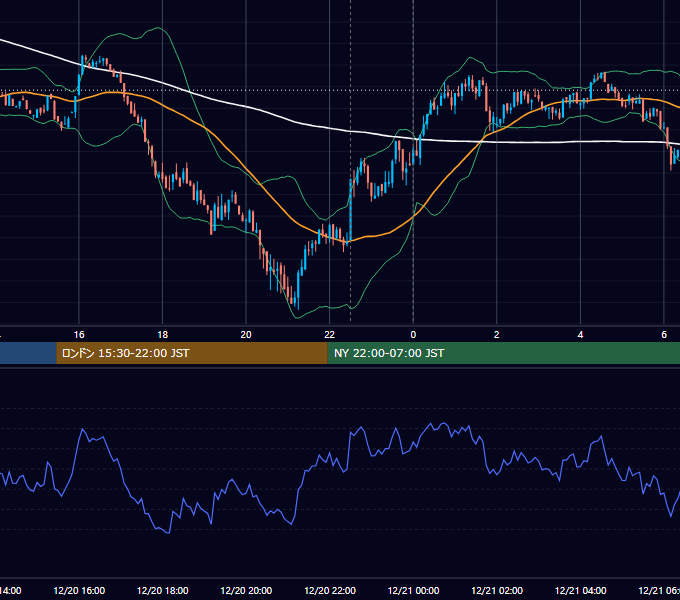Click the 12/21 04:00 label on oscillator axis
The width and height of the screenshot is (680, 600).
coord(581,590)
